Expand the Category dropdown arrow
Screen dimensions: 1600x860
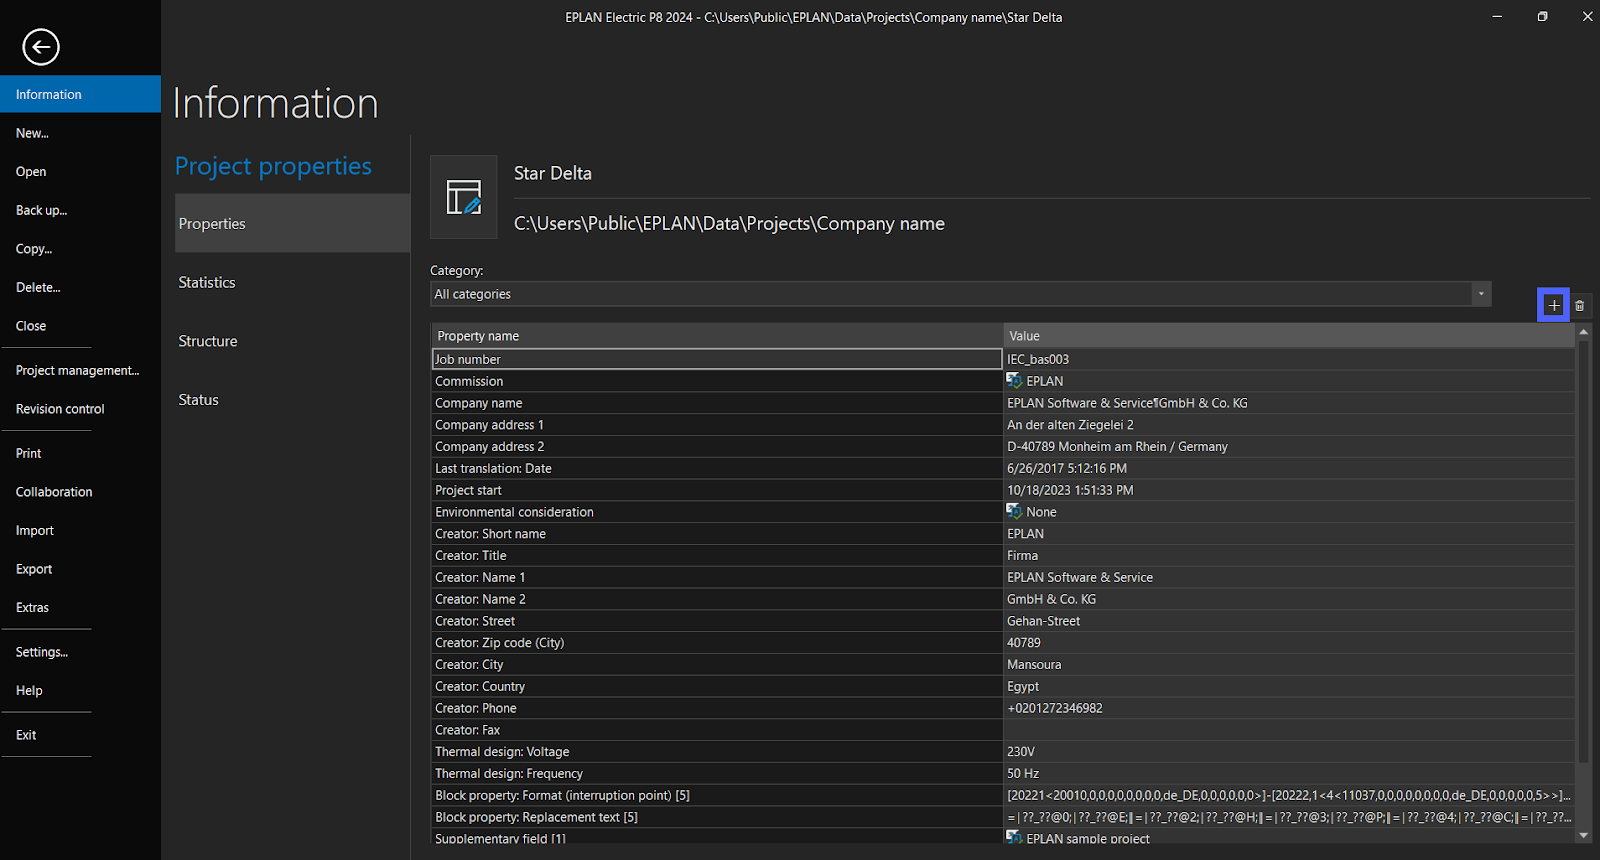[1481, 294]
